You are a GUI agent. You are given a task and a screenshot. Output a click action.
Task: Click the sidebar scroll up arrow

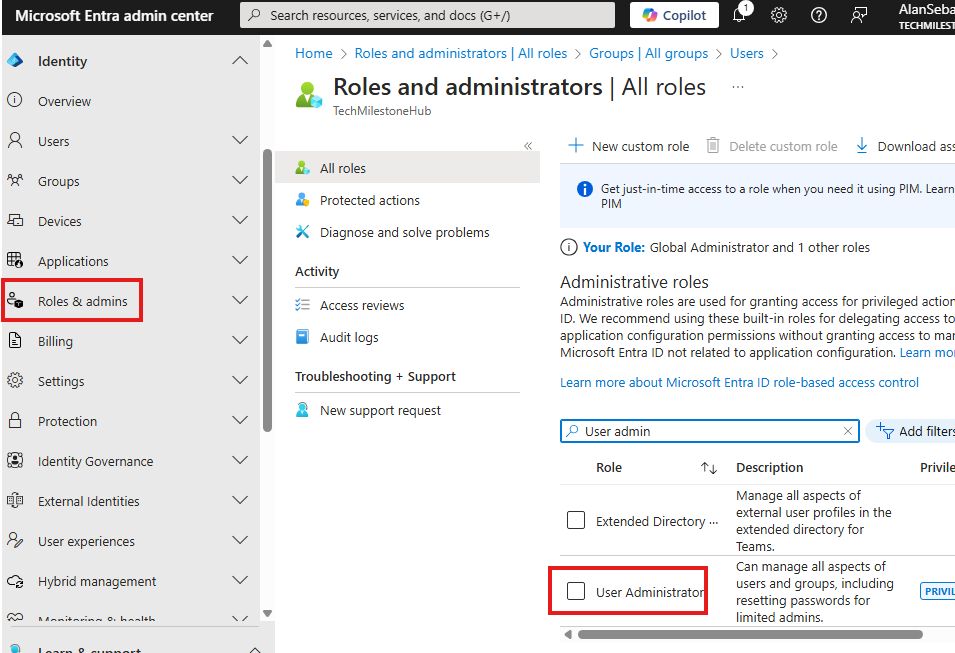coord(267,44)
